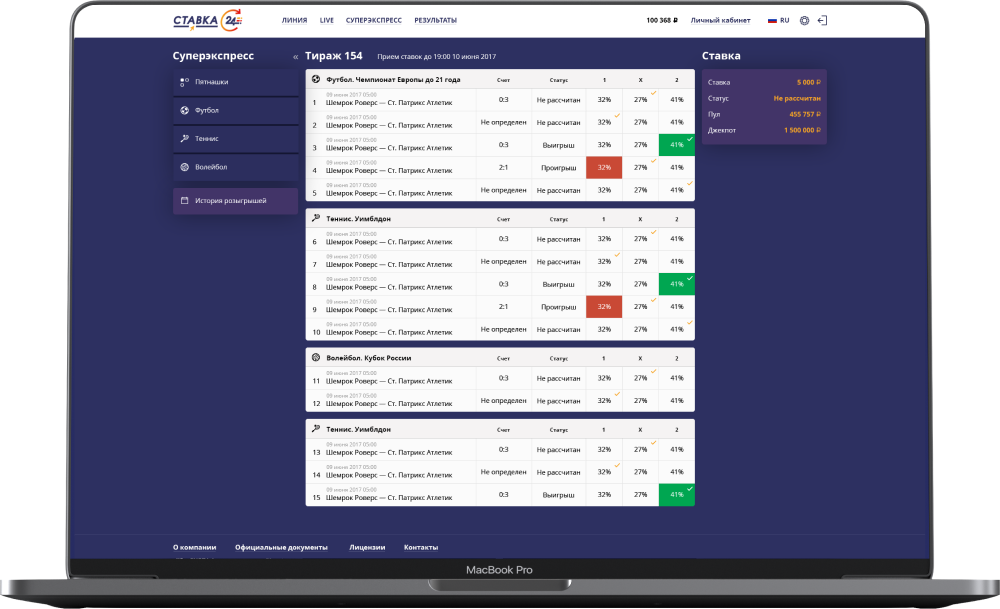The width and height of the screenshot is (1000, 609).
Task: Click the Ставка 24 logo
Action: [x=207, y=20]
